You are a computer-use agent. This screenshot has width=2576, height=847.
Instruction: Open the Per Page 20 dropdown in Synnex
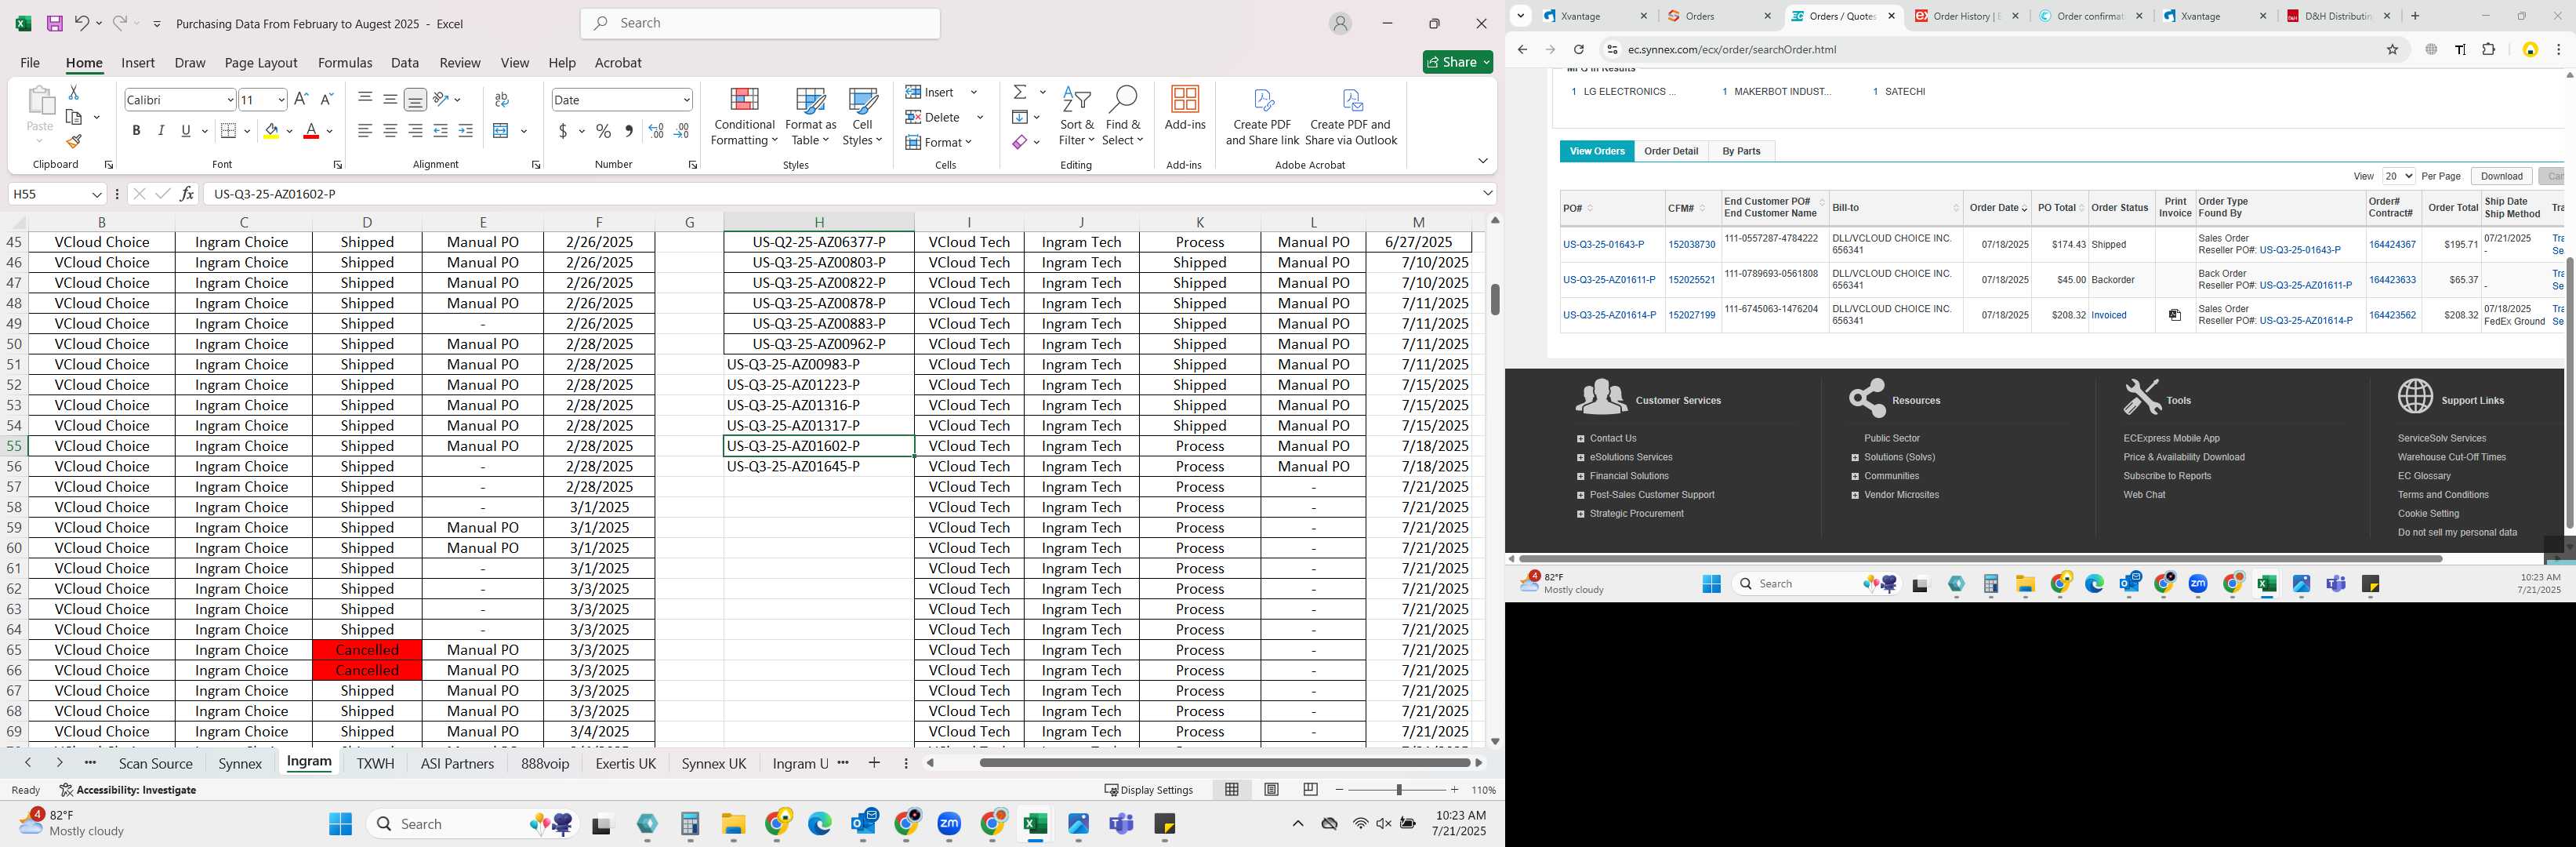click(x=2398, y=176)
